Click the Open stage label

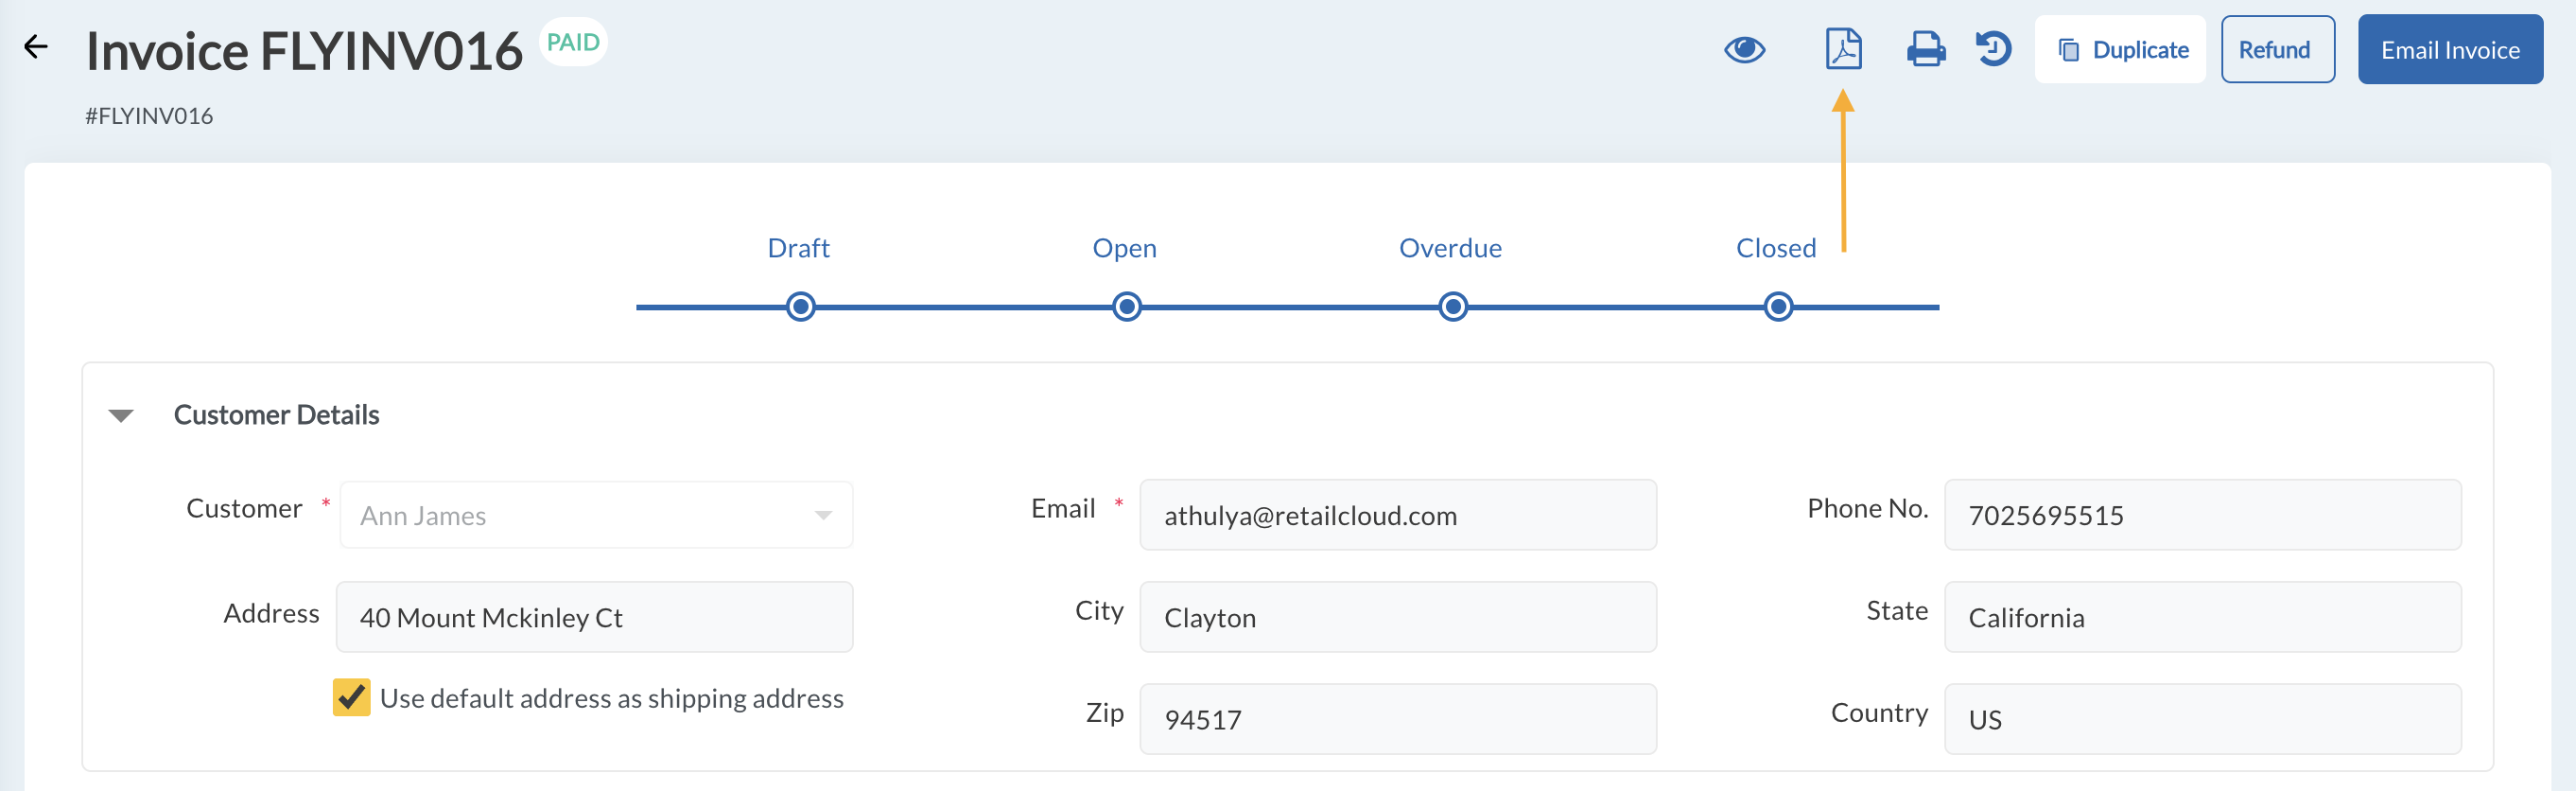1124,248
